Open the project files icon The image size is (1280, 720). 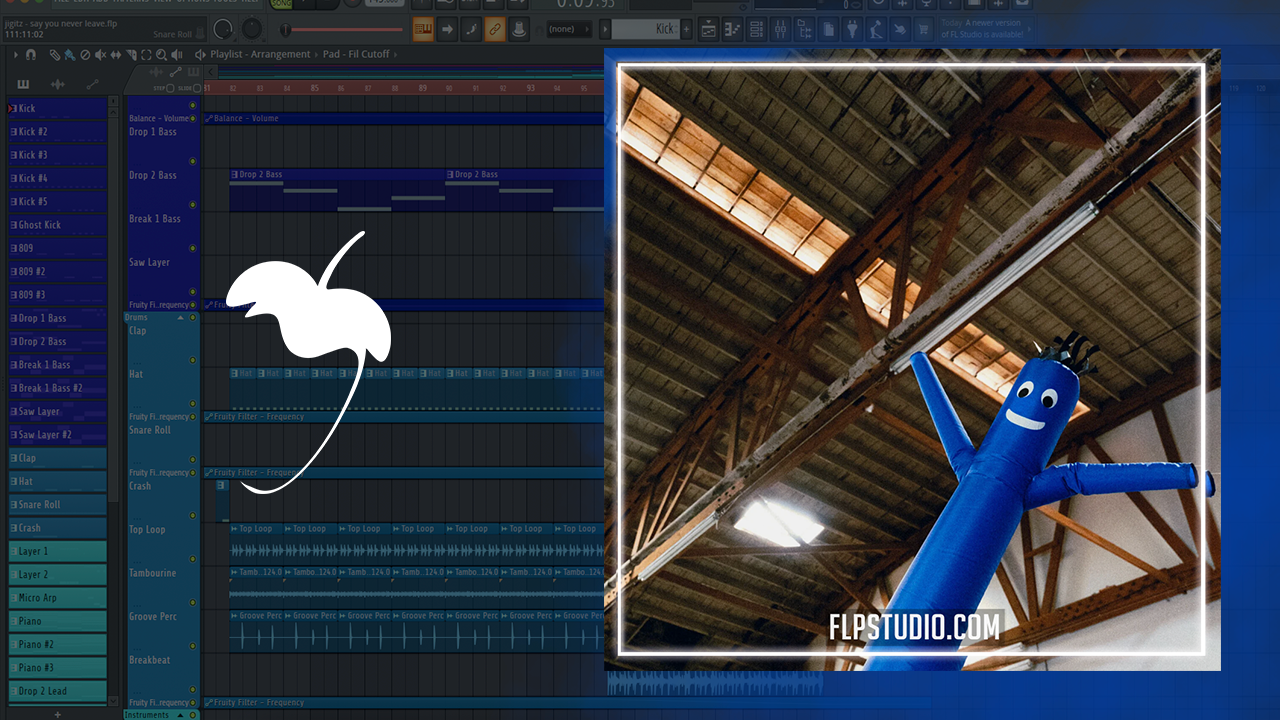click(829, 29)
